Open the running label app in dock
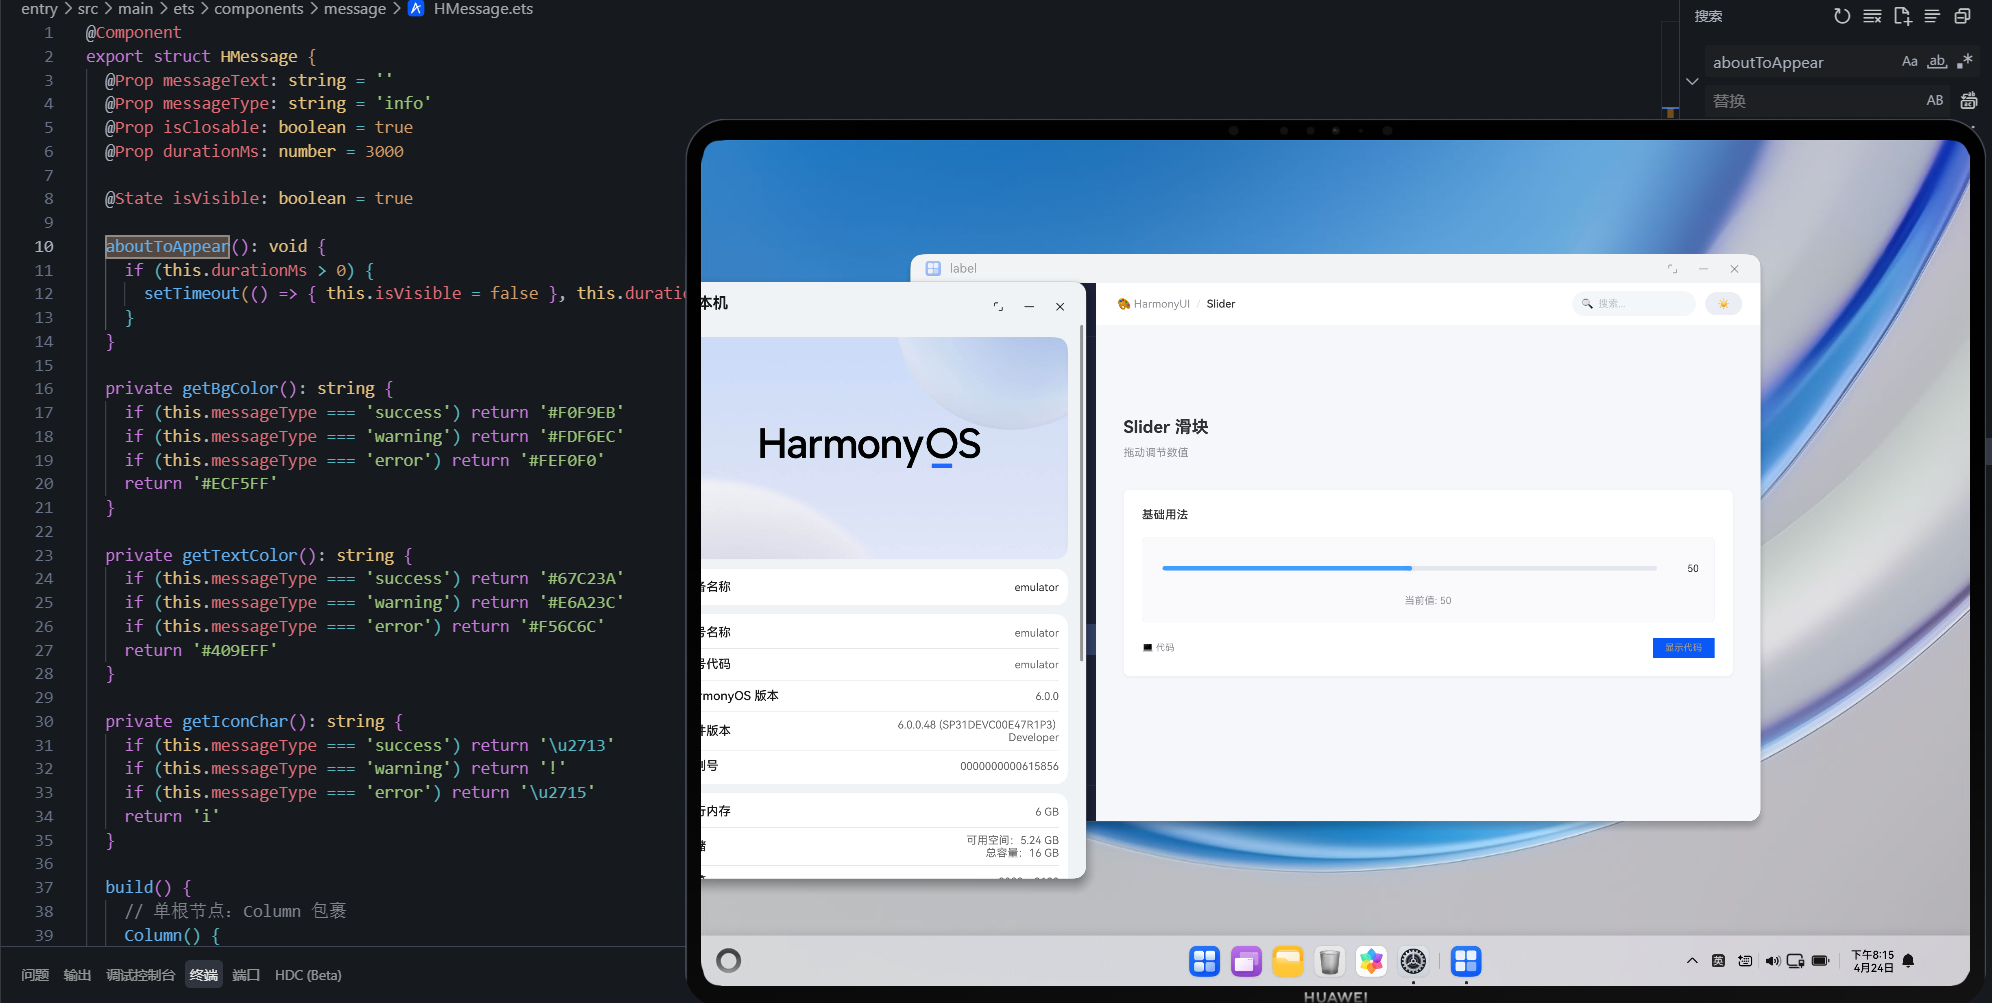 [x=1466, y=961]
